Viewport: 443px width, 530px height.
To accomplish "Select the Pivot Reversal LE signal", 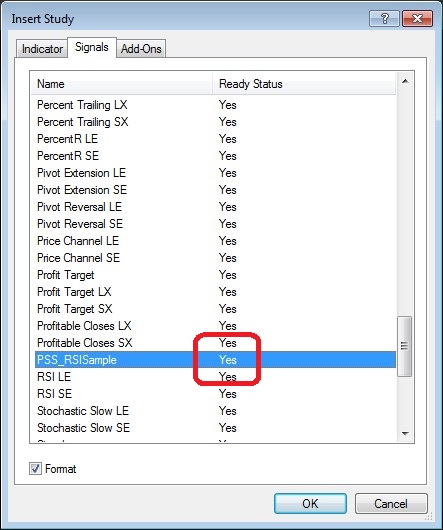I will pyautogui.click(x=215, y=207).
